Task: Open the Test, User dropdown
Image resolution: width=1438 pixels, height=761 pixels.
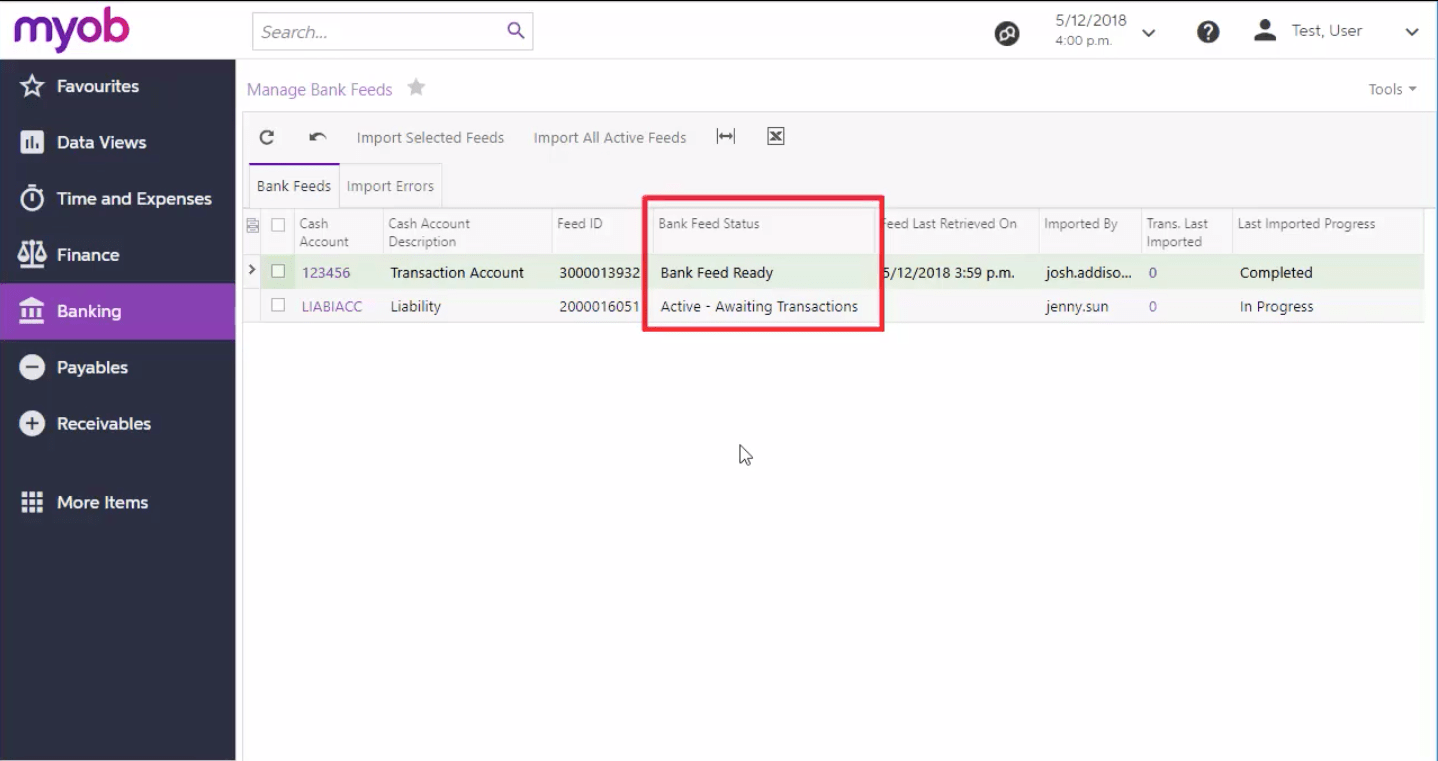Action: pos(1411,31)
